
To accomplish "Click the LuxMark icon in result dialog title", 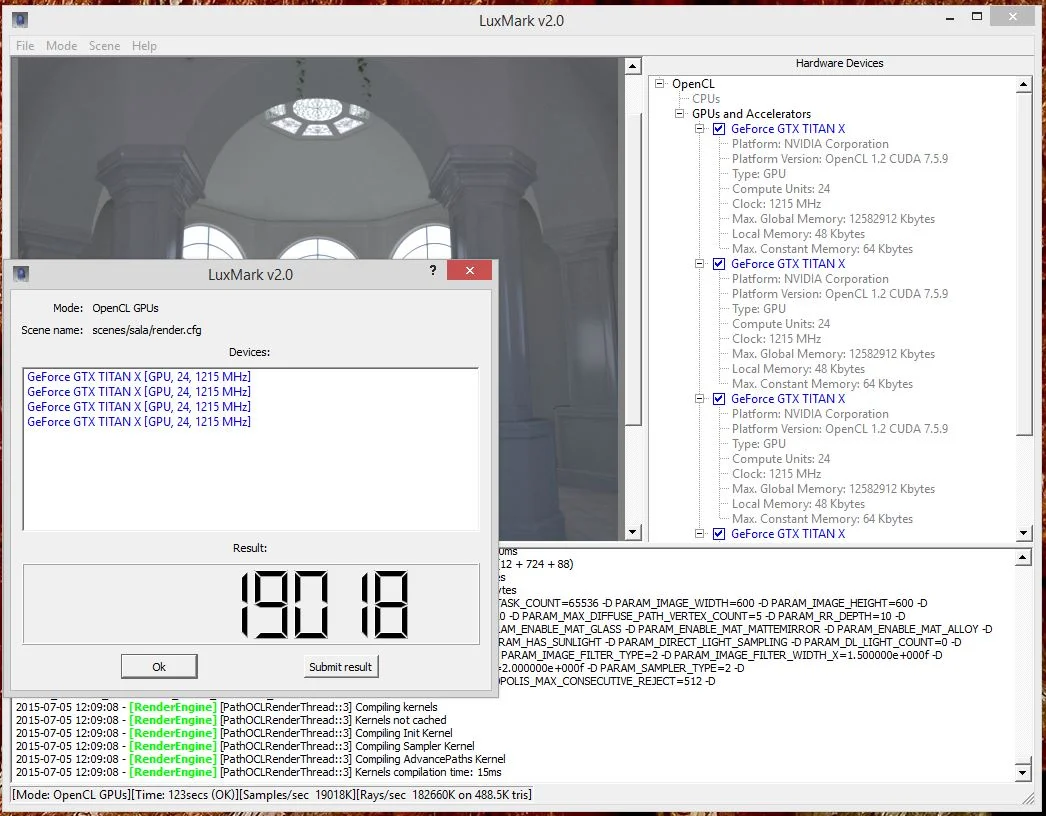I will [21, 274].
